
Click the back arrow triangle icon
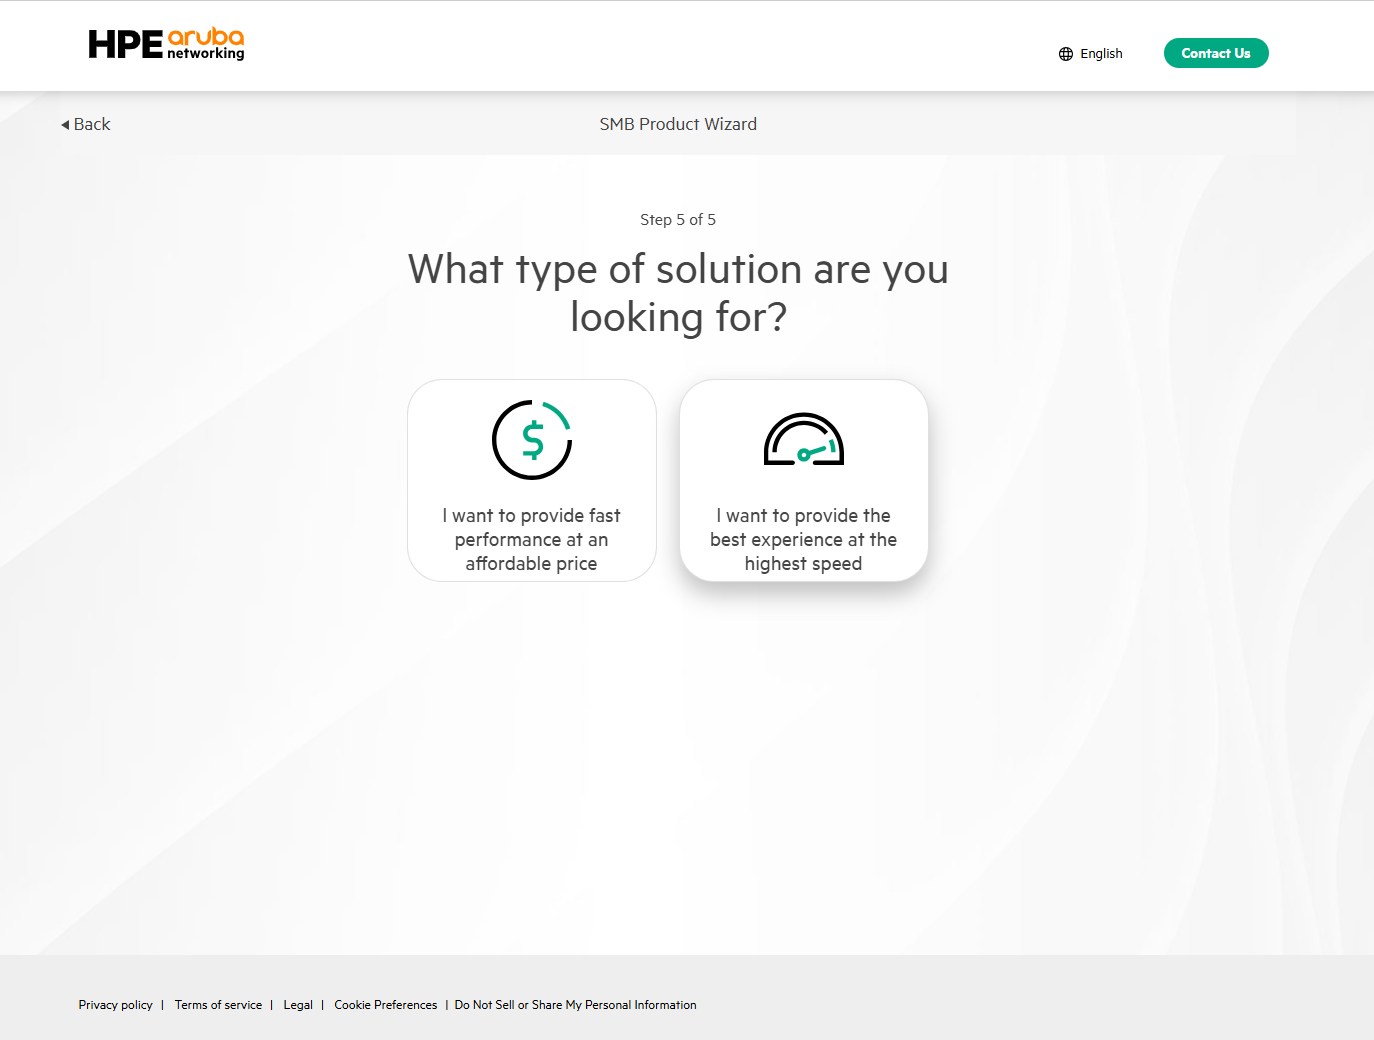(65, 124)
